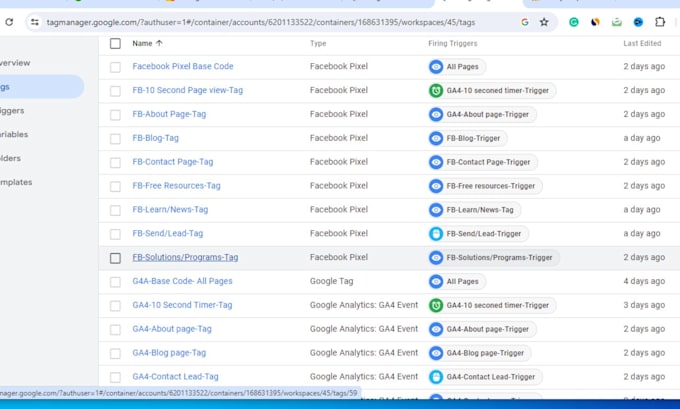Open the FB-Solutions/Programs-Tag link
Image resolution: width=680 pixels, height=409 pixels.
pyautogui.click(x=185, y=257)
